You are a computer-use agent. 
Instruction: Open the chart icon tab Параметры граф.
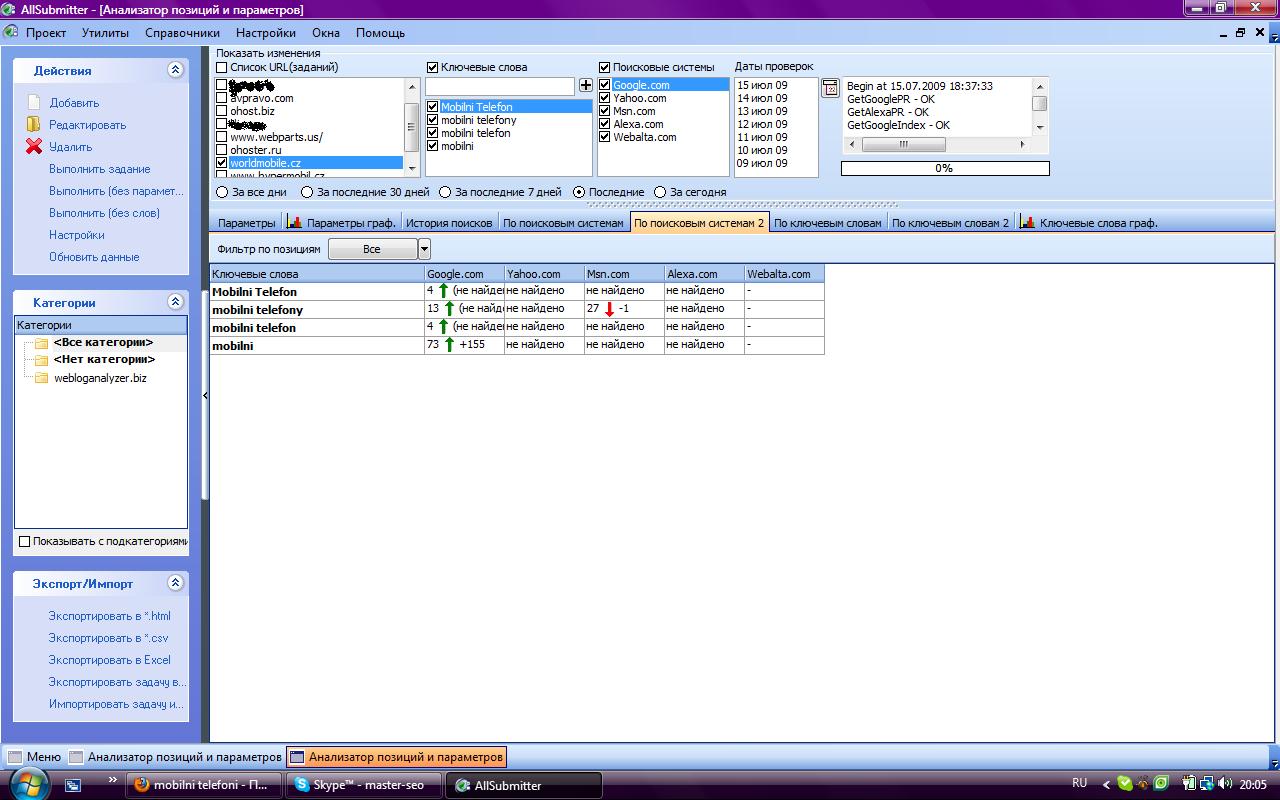pos(295,223)
